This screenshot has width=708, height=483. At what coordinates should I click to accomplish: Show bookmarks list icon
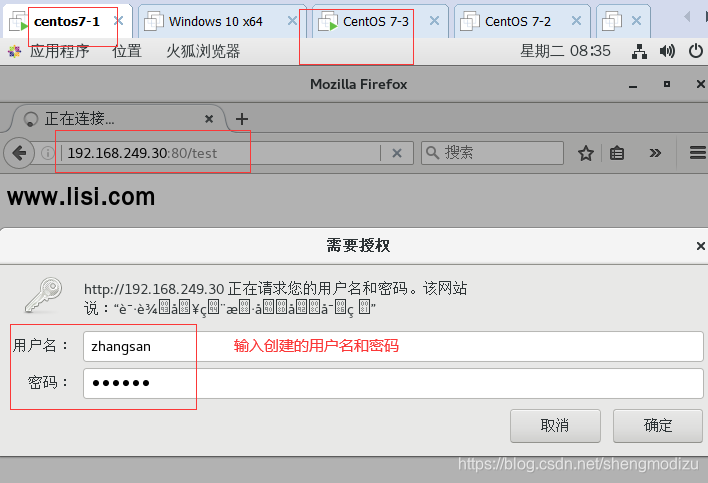(x=617, y=153)
